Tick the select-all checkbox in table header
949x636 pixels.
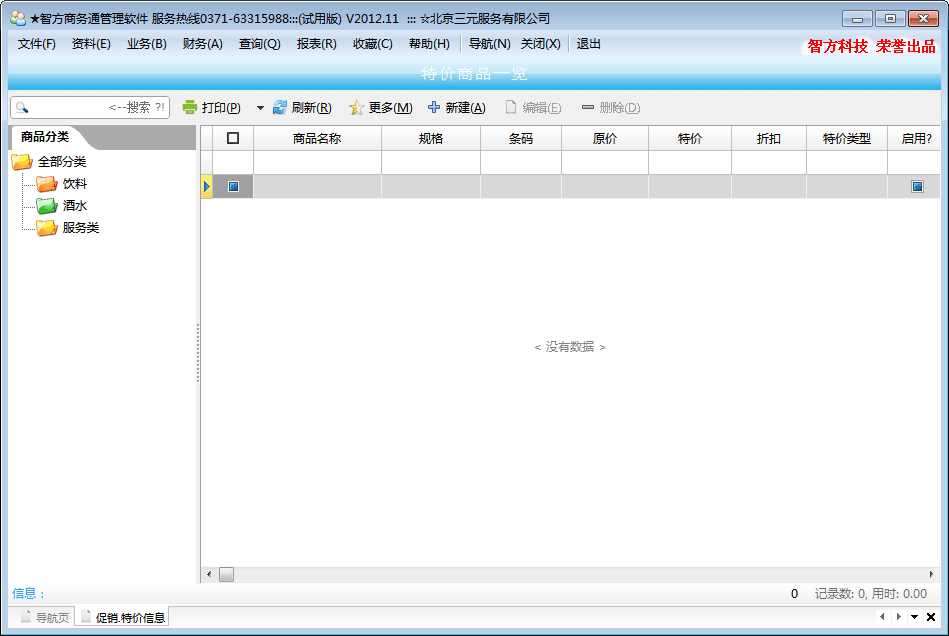[233, 139]
